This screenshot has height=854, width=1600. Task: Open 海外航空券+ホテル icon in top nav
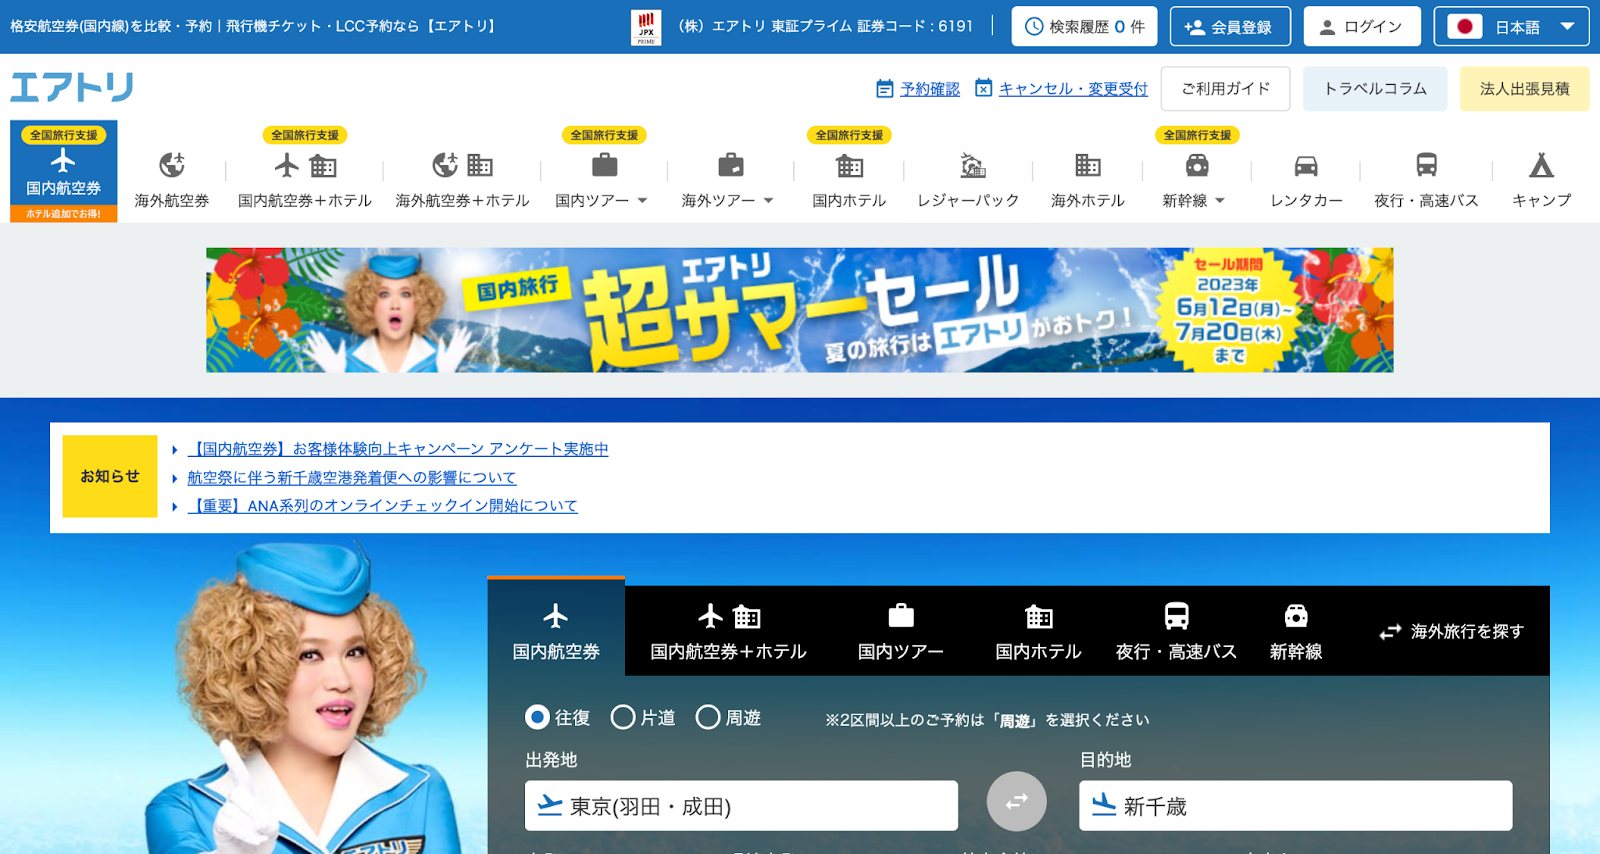coord(462,165)
